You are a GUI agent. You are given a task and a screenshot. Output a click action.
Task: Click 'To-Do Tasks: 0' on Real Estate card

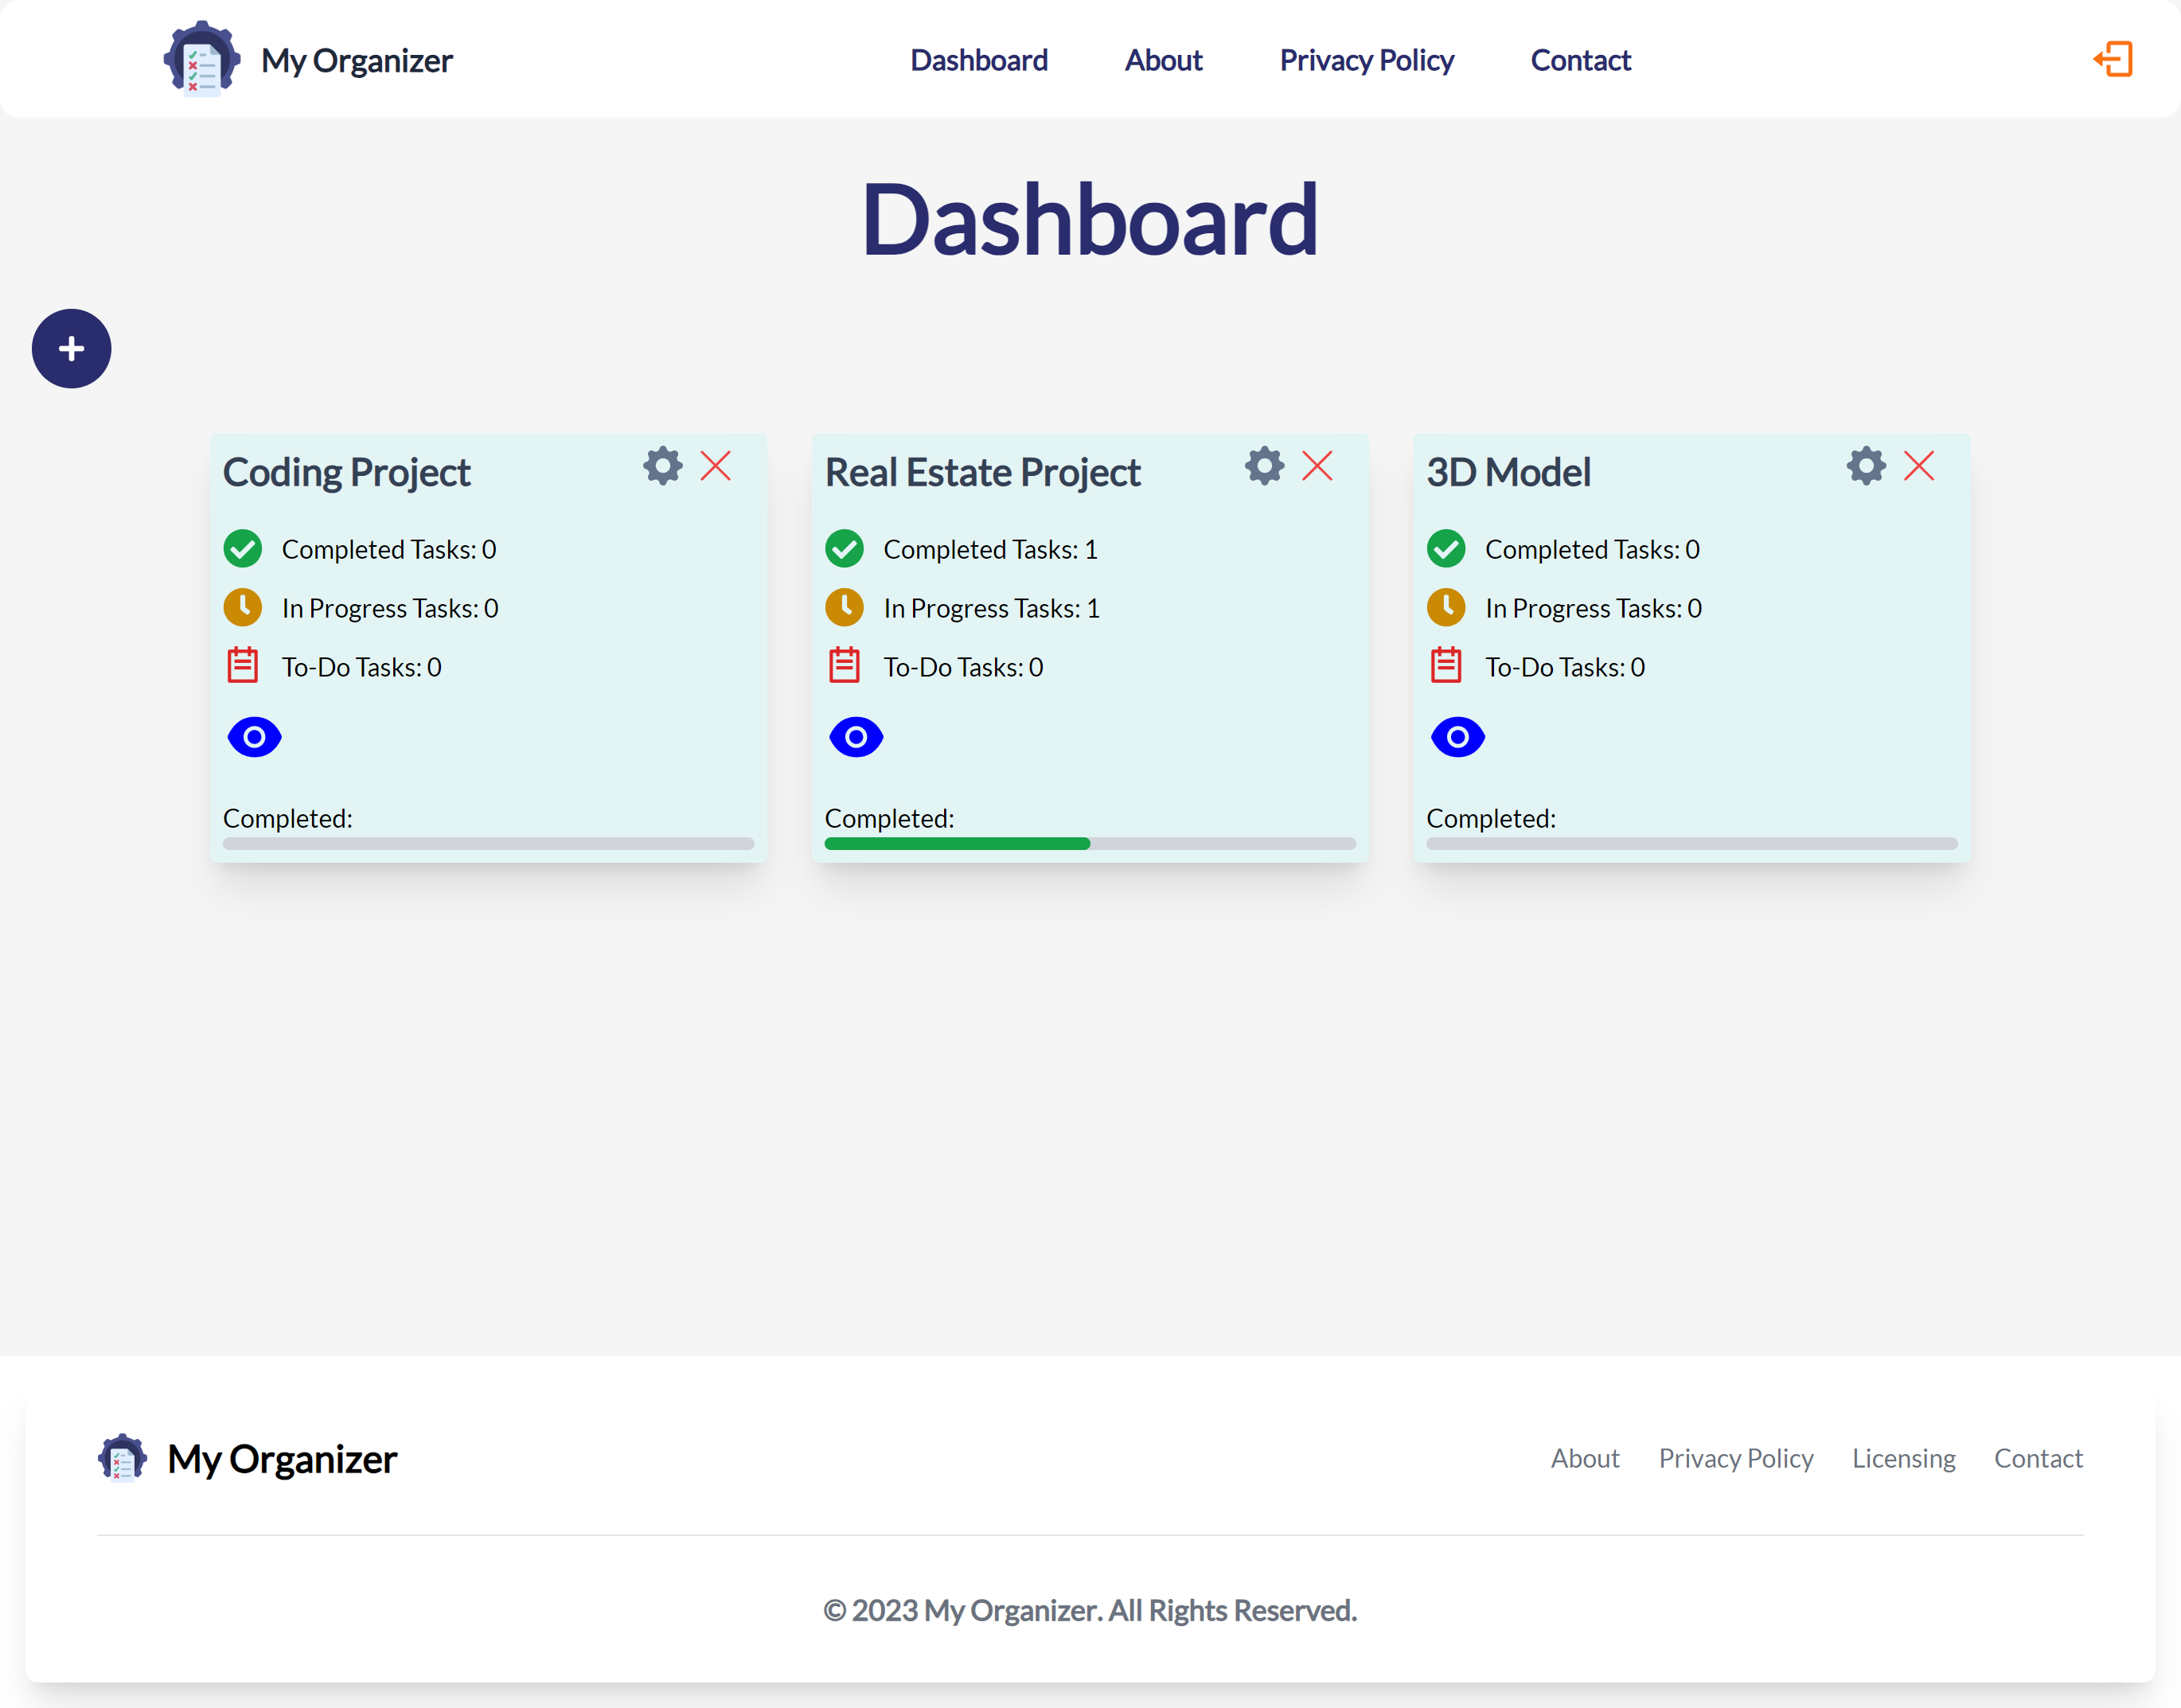tap(963, 667)
